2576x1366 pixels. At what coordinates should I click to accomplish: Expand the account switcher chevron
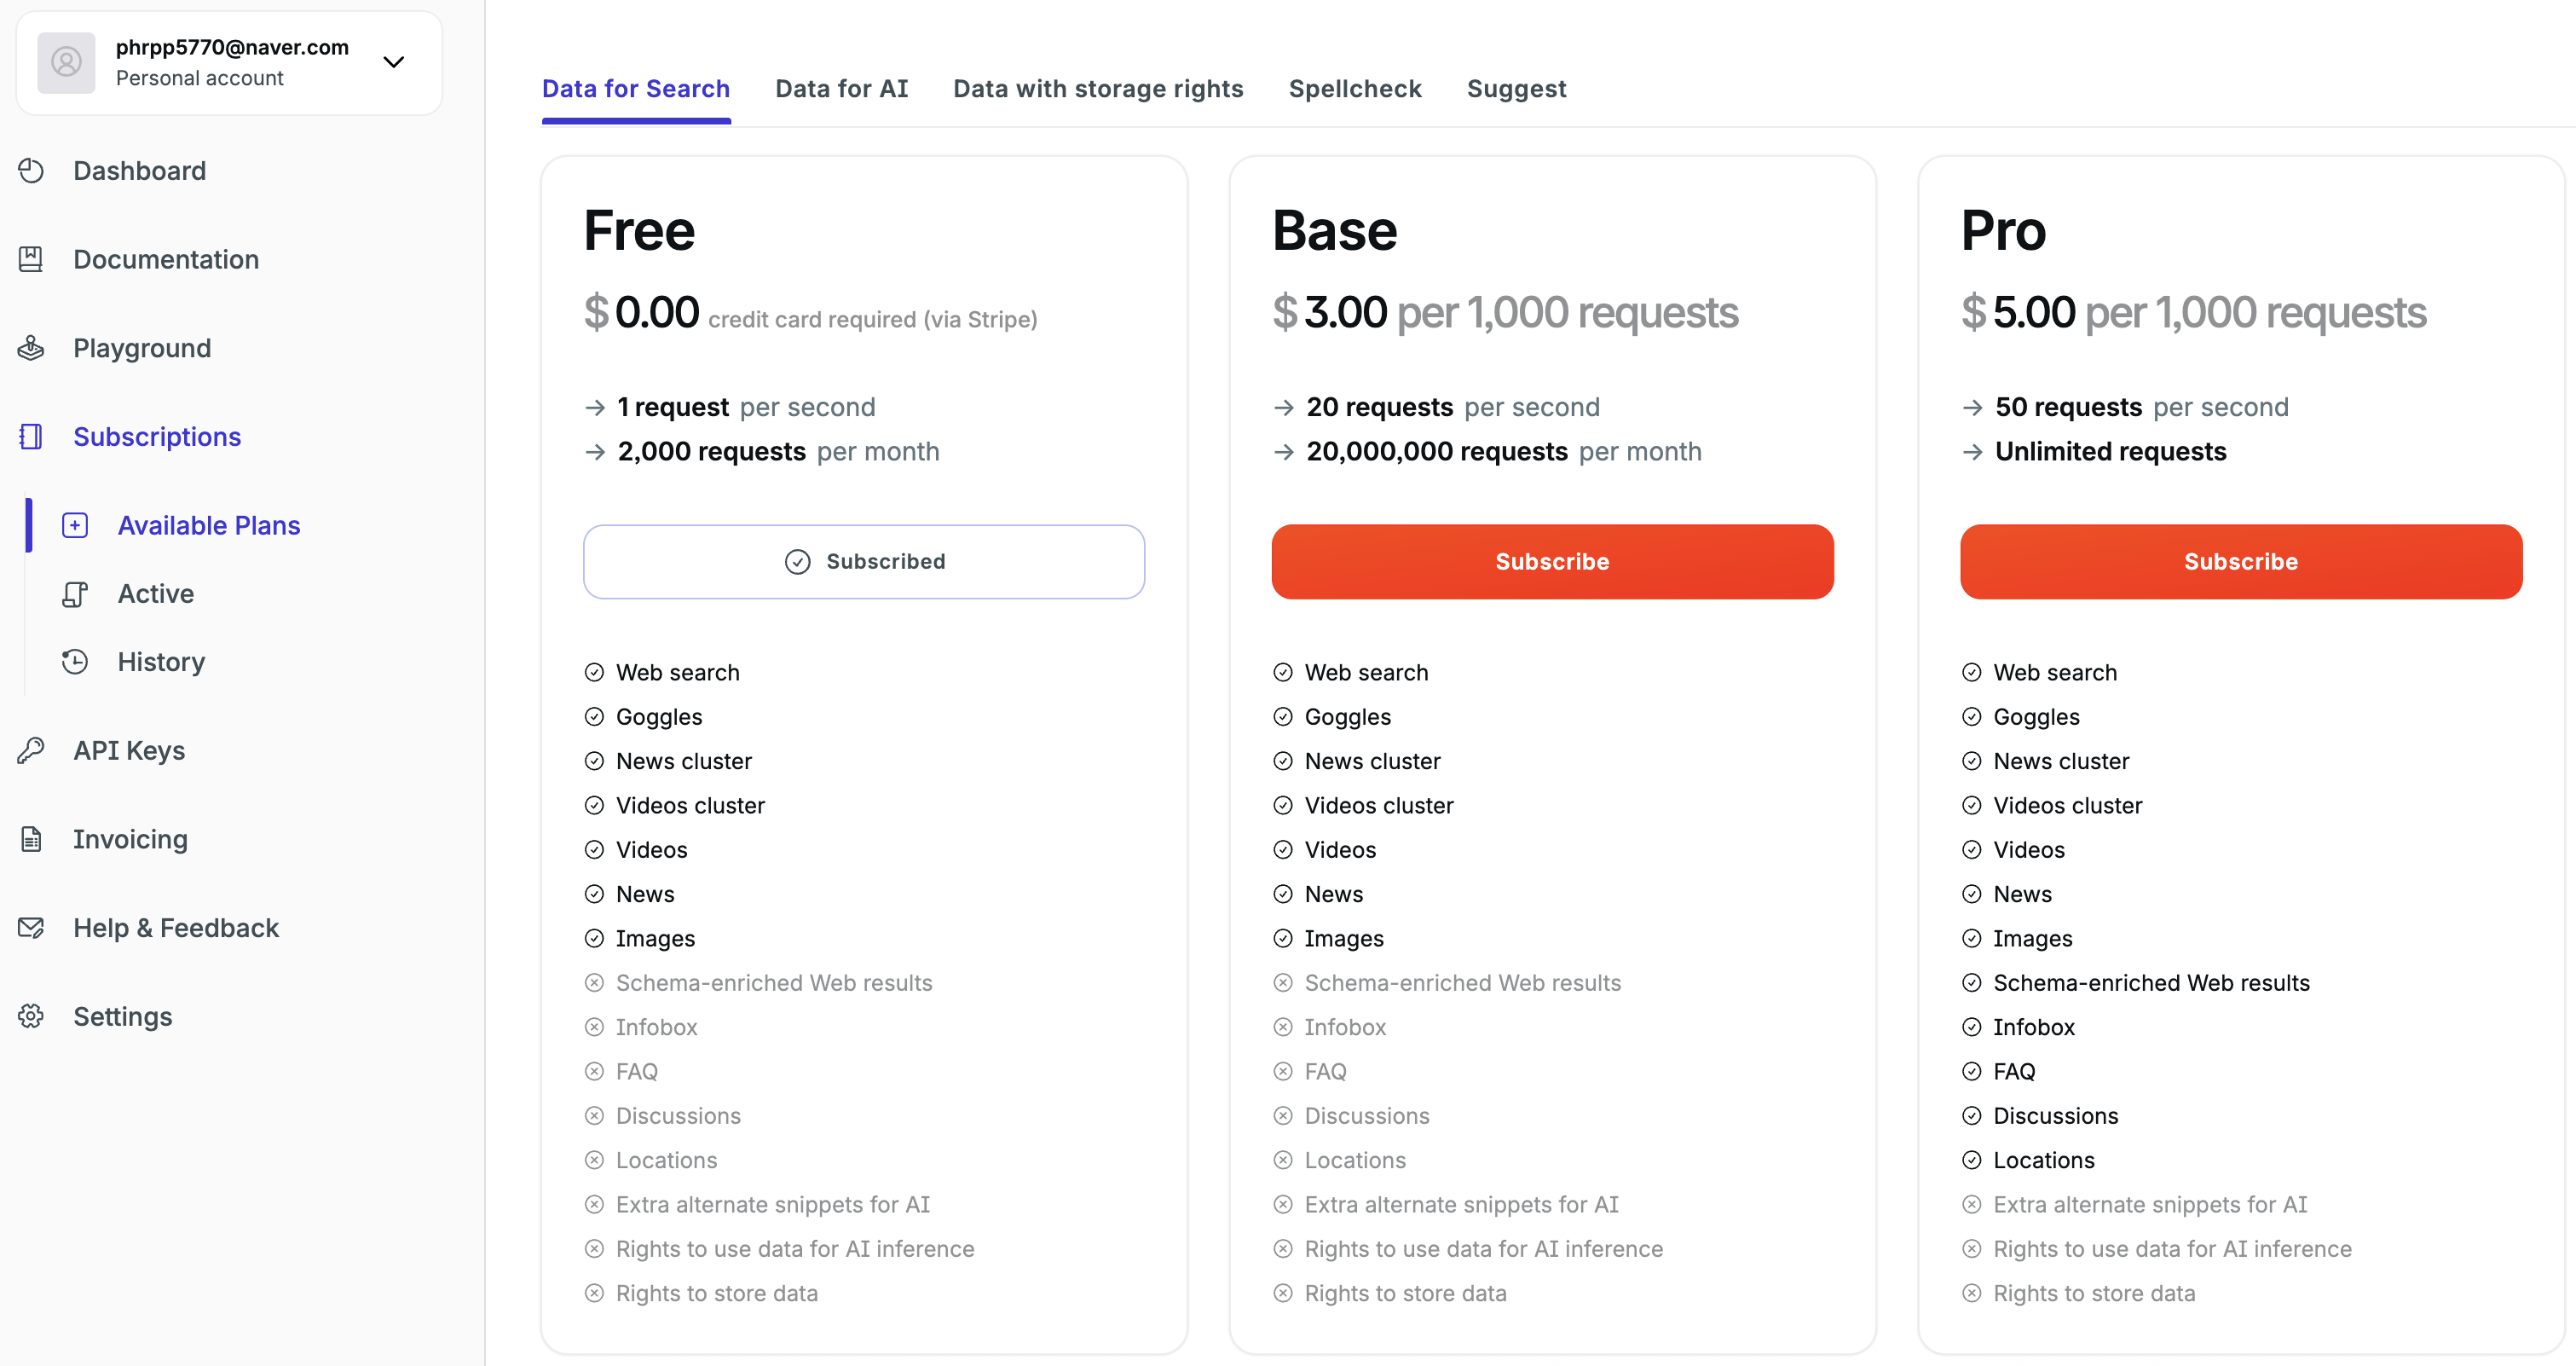[394, 62]
